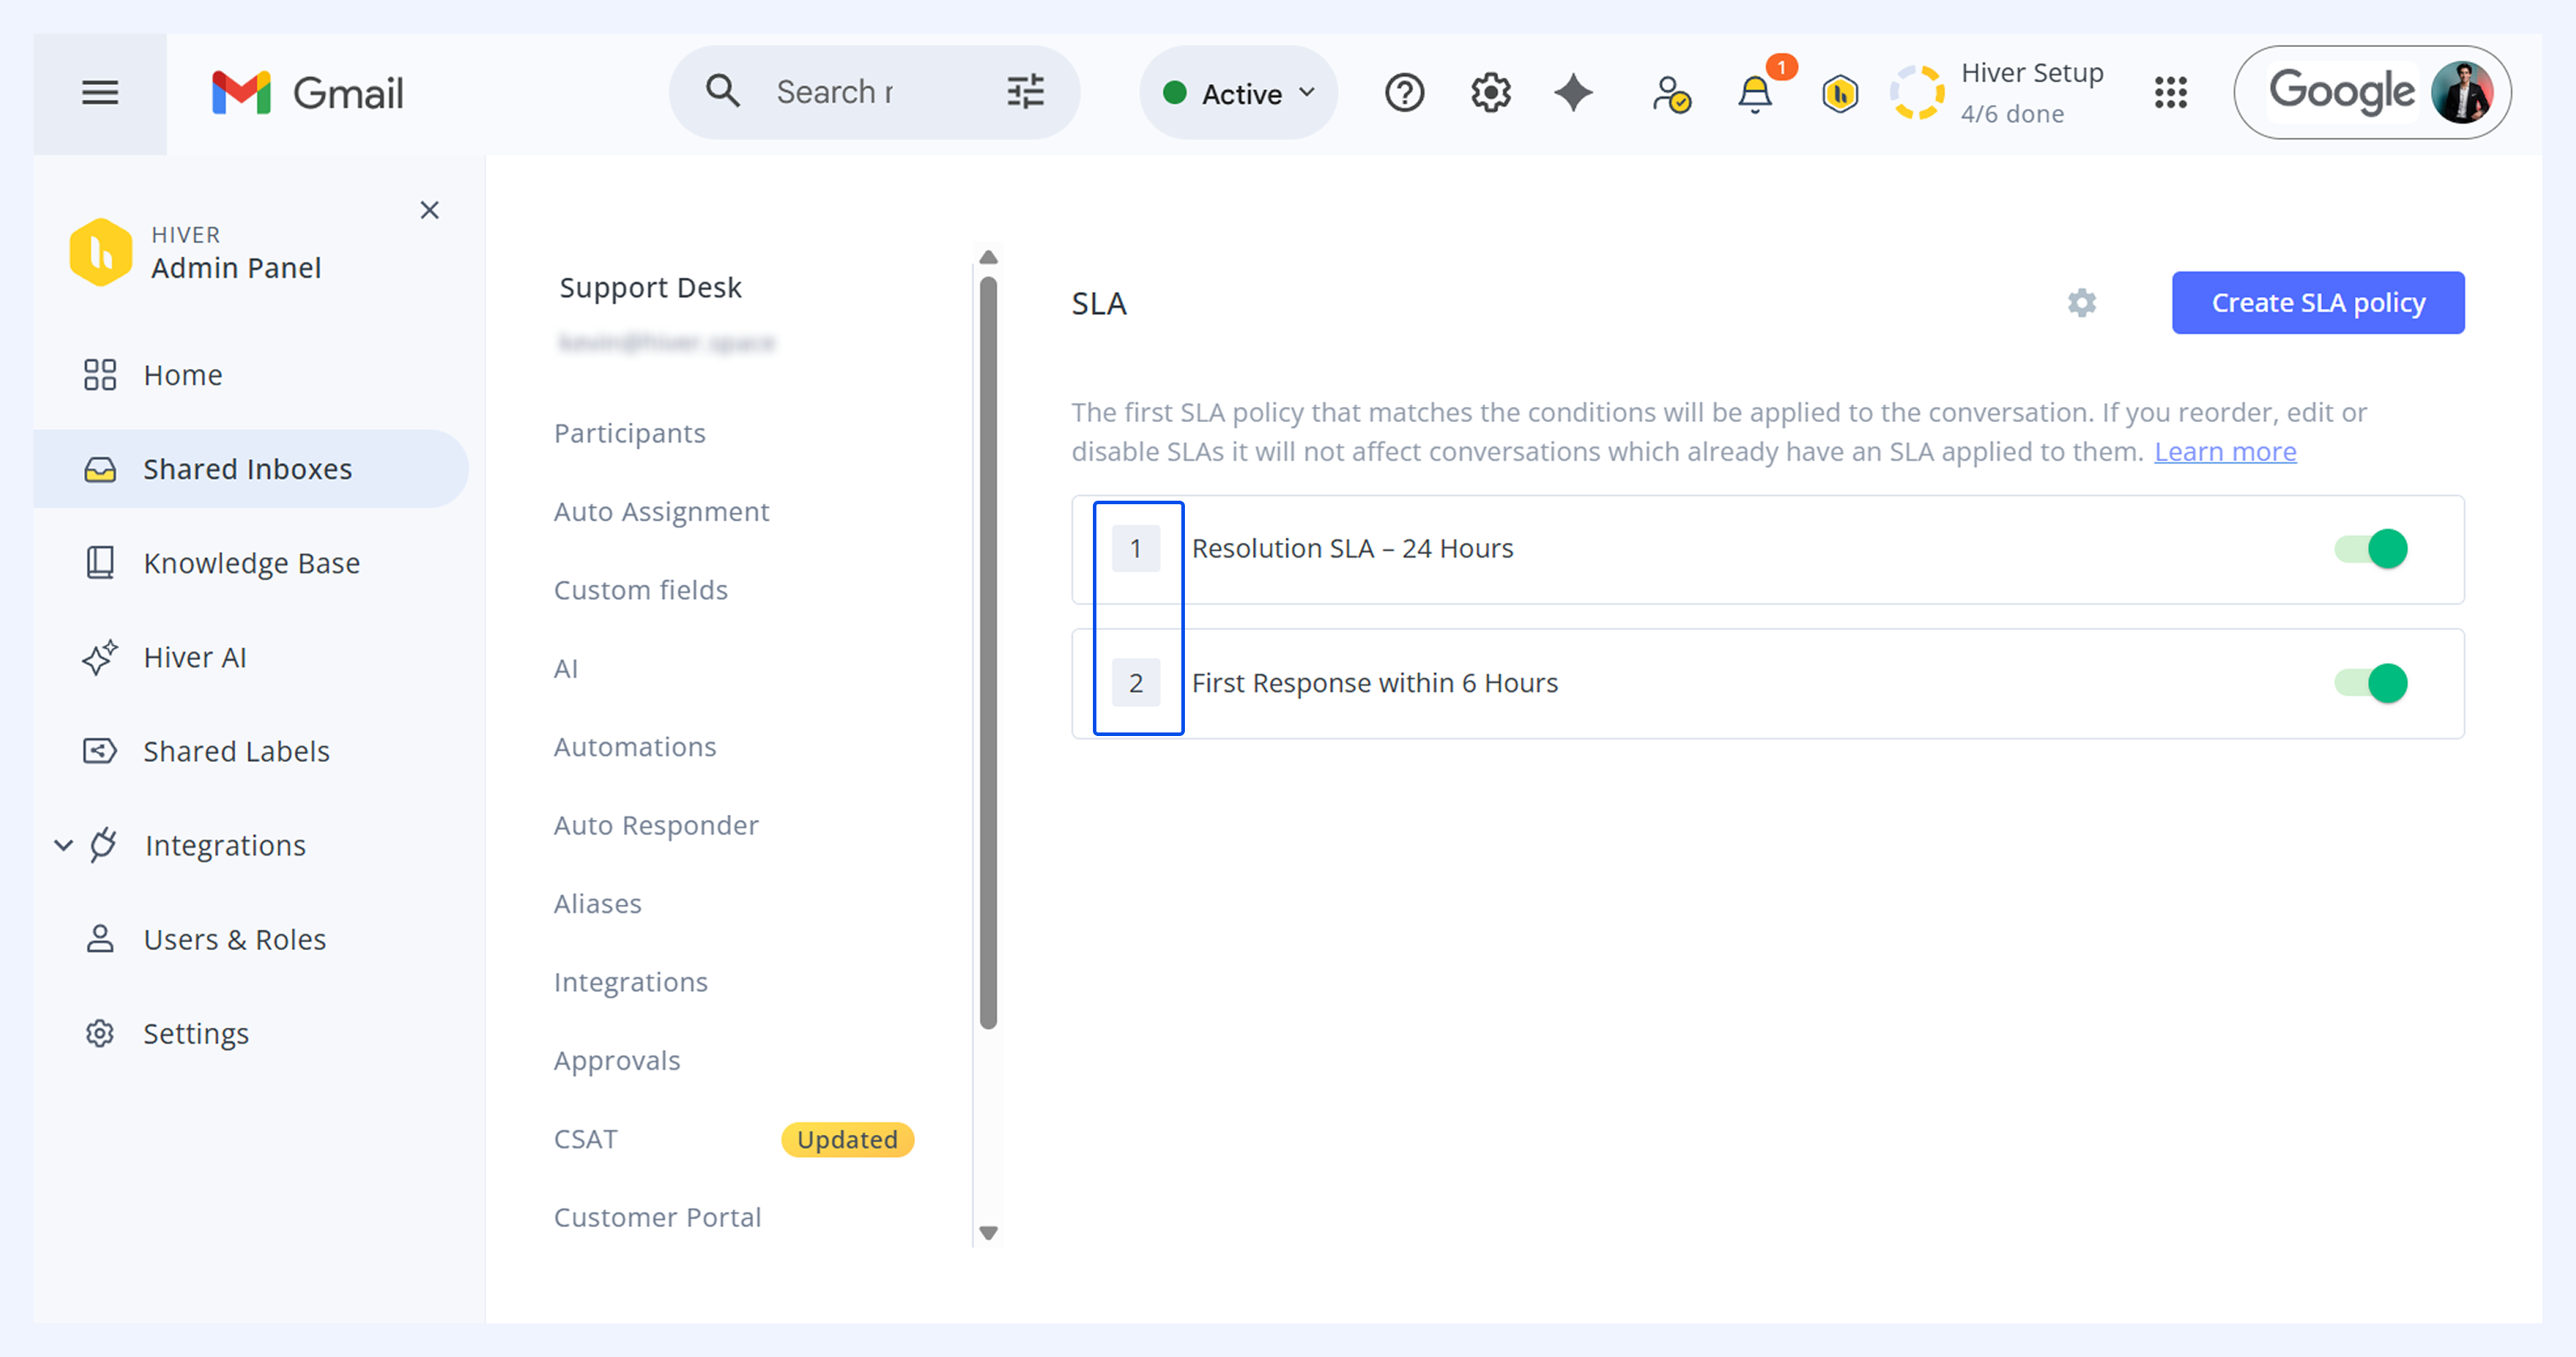
Task: Open Integrations in Support Desk settings list
Action: click(x=631, y=982)
